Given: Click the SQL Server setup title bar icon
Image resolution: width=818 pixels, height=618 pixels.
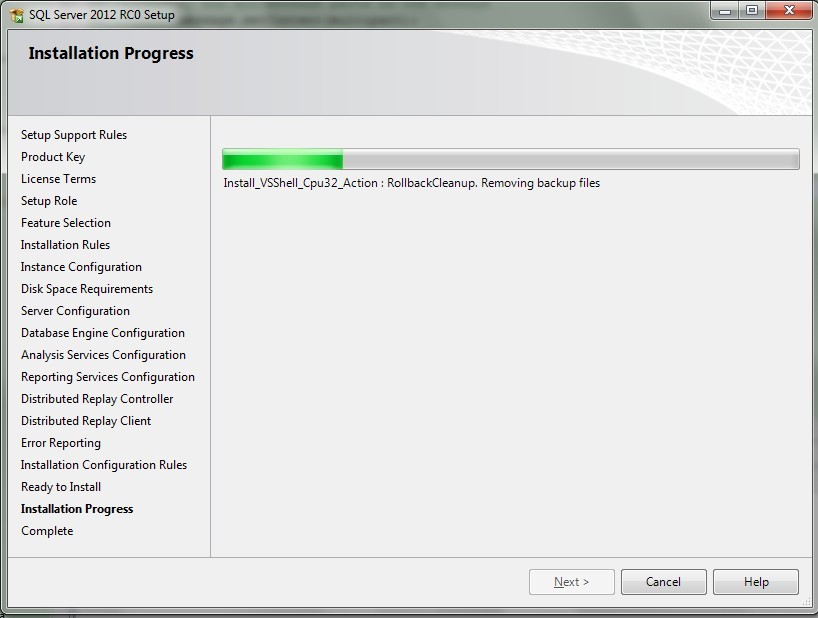Looking at the screenshot, I should point(16,15).
